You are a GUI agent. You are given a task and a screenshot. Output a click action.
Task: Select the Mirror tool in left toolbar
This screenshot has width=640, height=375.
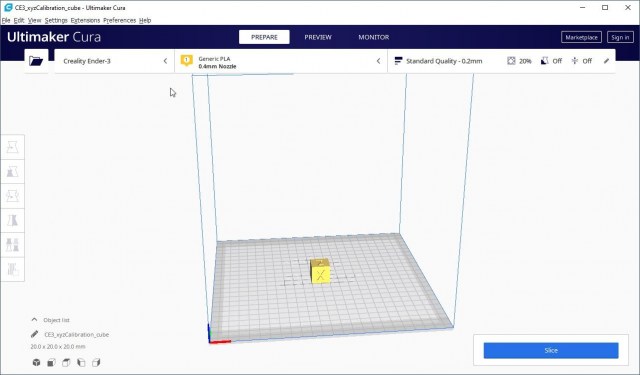(13, 220)
